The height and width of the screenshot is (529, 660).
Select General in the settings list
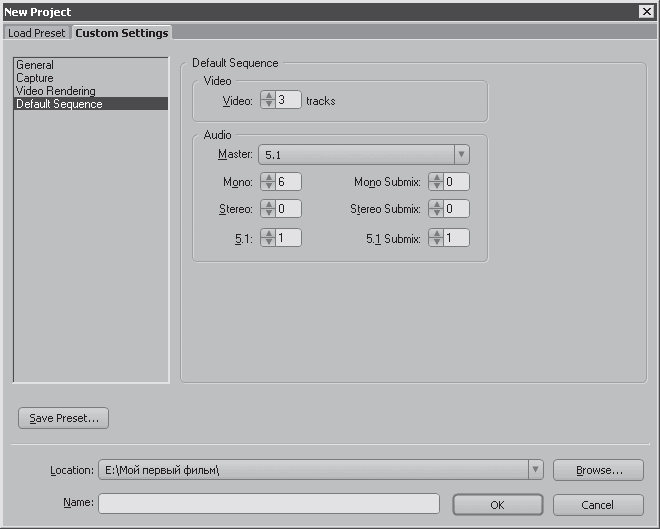click(91, 65)
